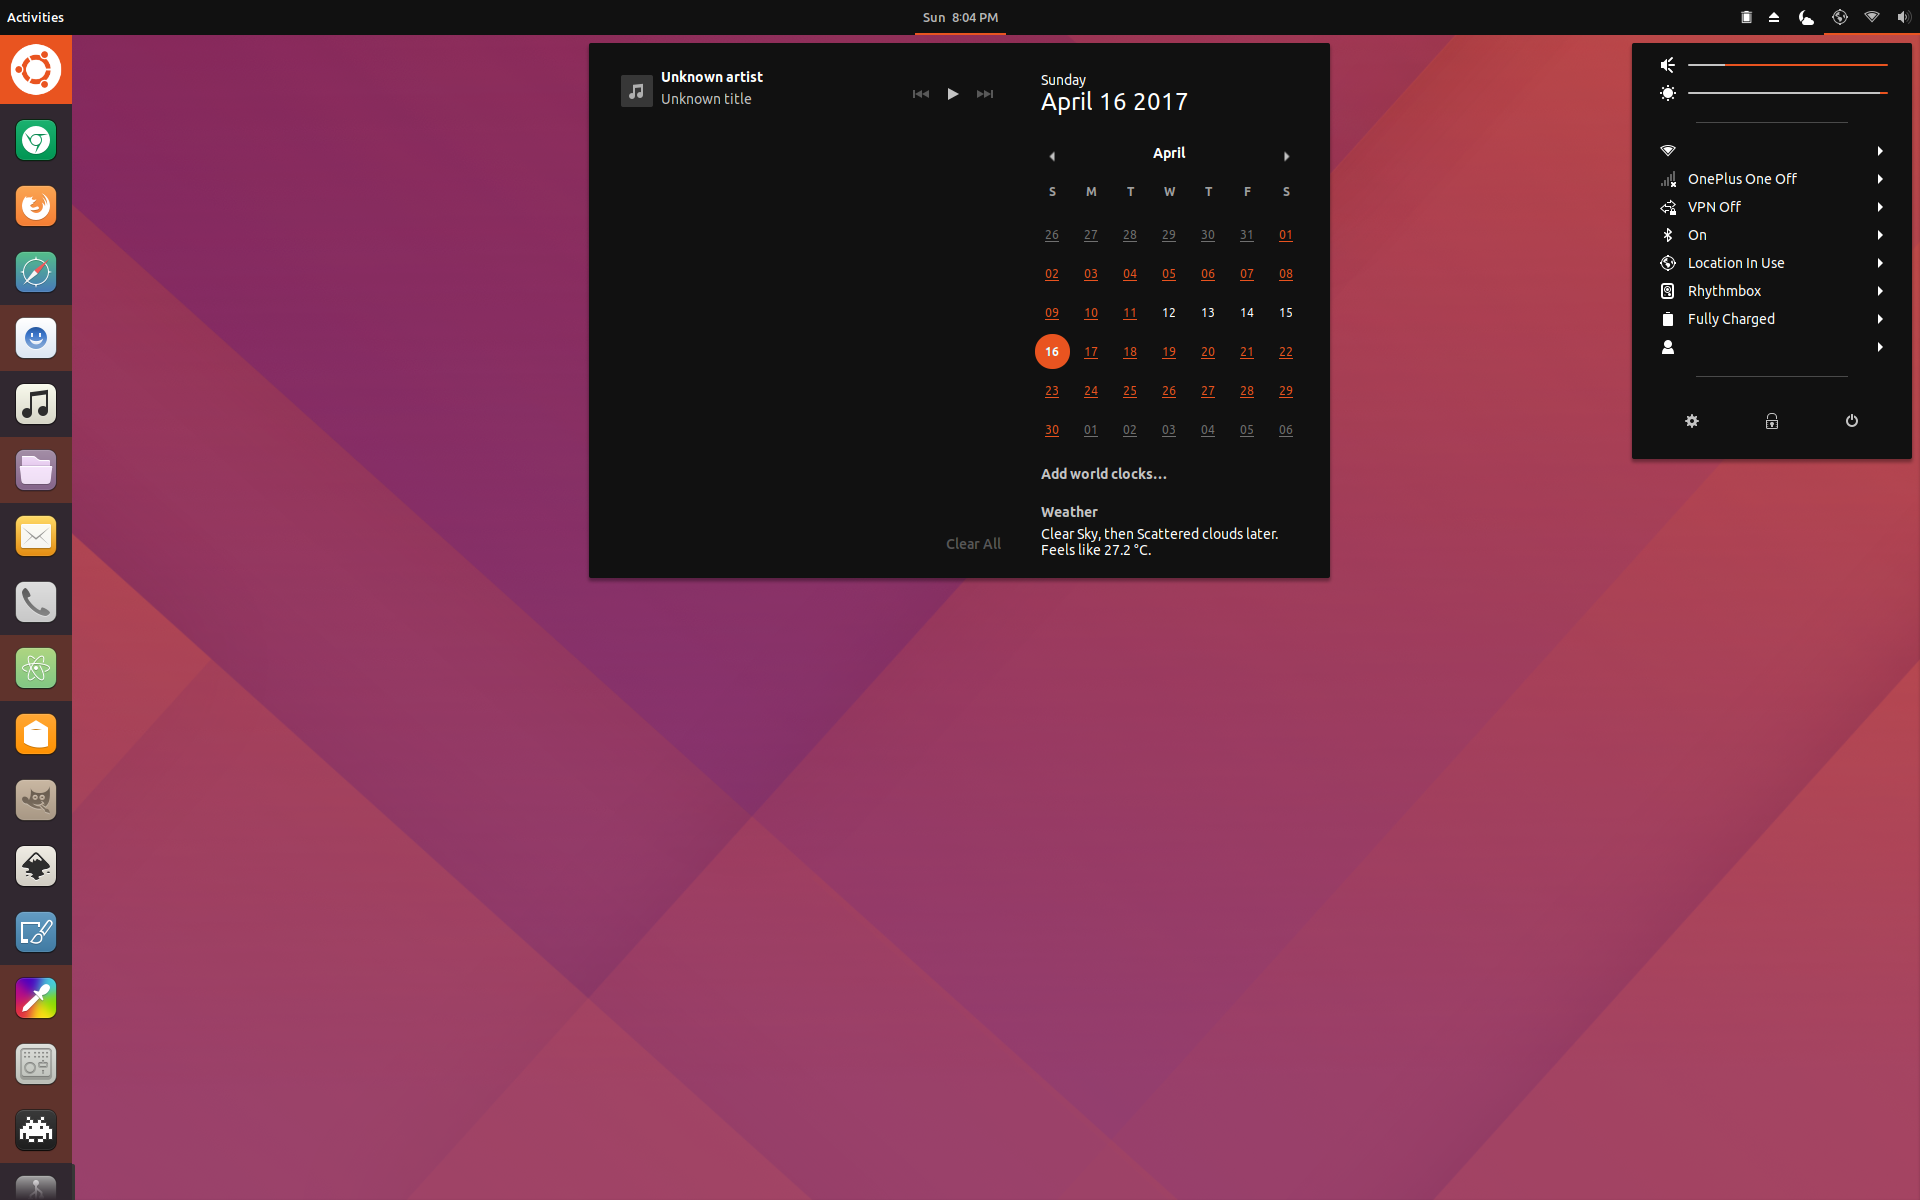Image resolution: width=1920 pixels, height=1200 pixels.
Task: Expand the Bluetooth On submenu
Action: pos(1772,235)
